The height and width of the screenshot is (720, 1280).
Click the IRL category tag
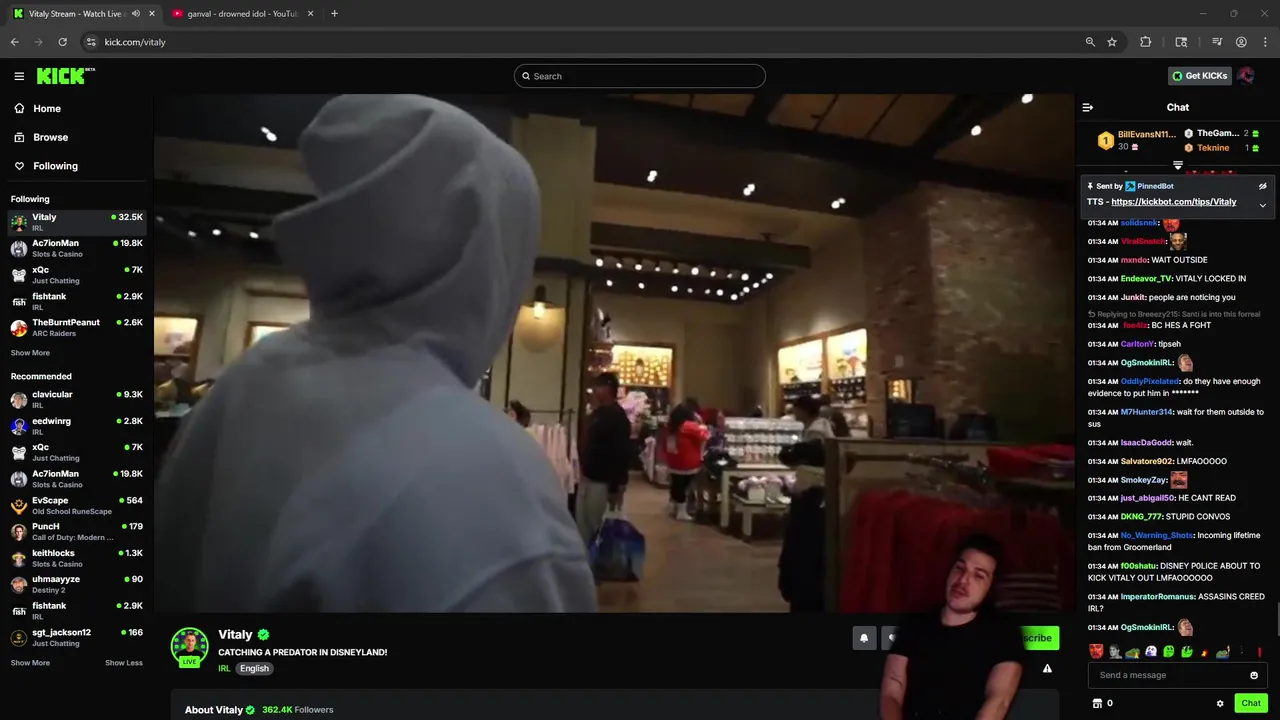coord(224,669)
